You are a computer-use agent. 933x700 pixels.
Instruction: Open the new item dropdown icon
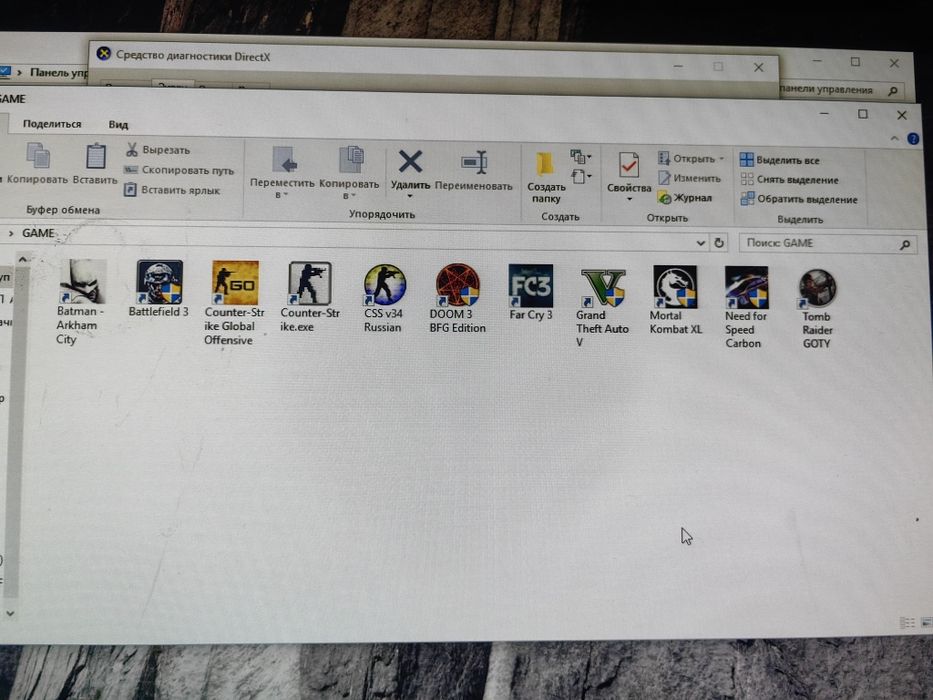pyautogui.click(x=581, y=157)
